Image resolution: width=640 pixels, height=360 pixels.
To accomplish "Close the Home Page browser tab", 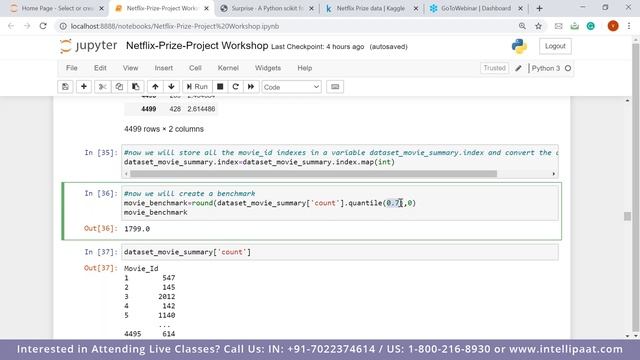I will 102,8.
